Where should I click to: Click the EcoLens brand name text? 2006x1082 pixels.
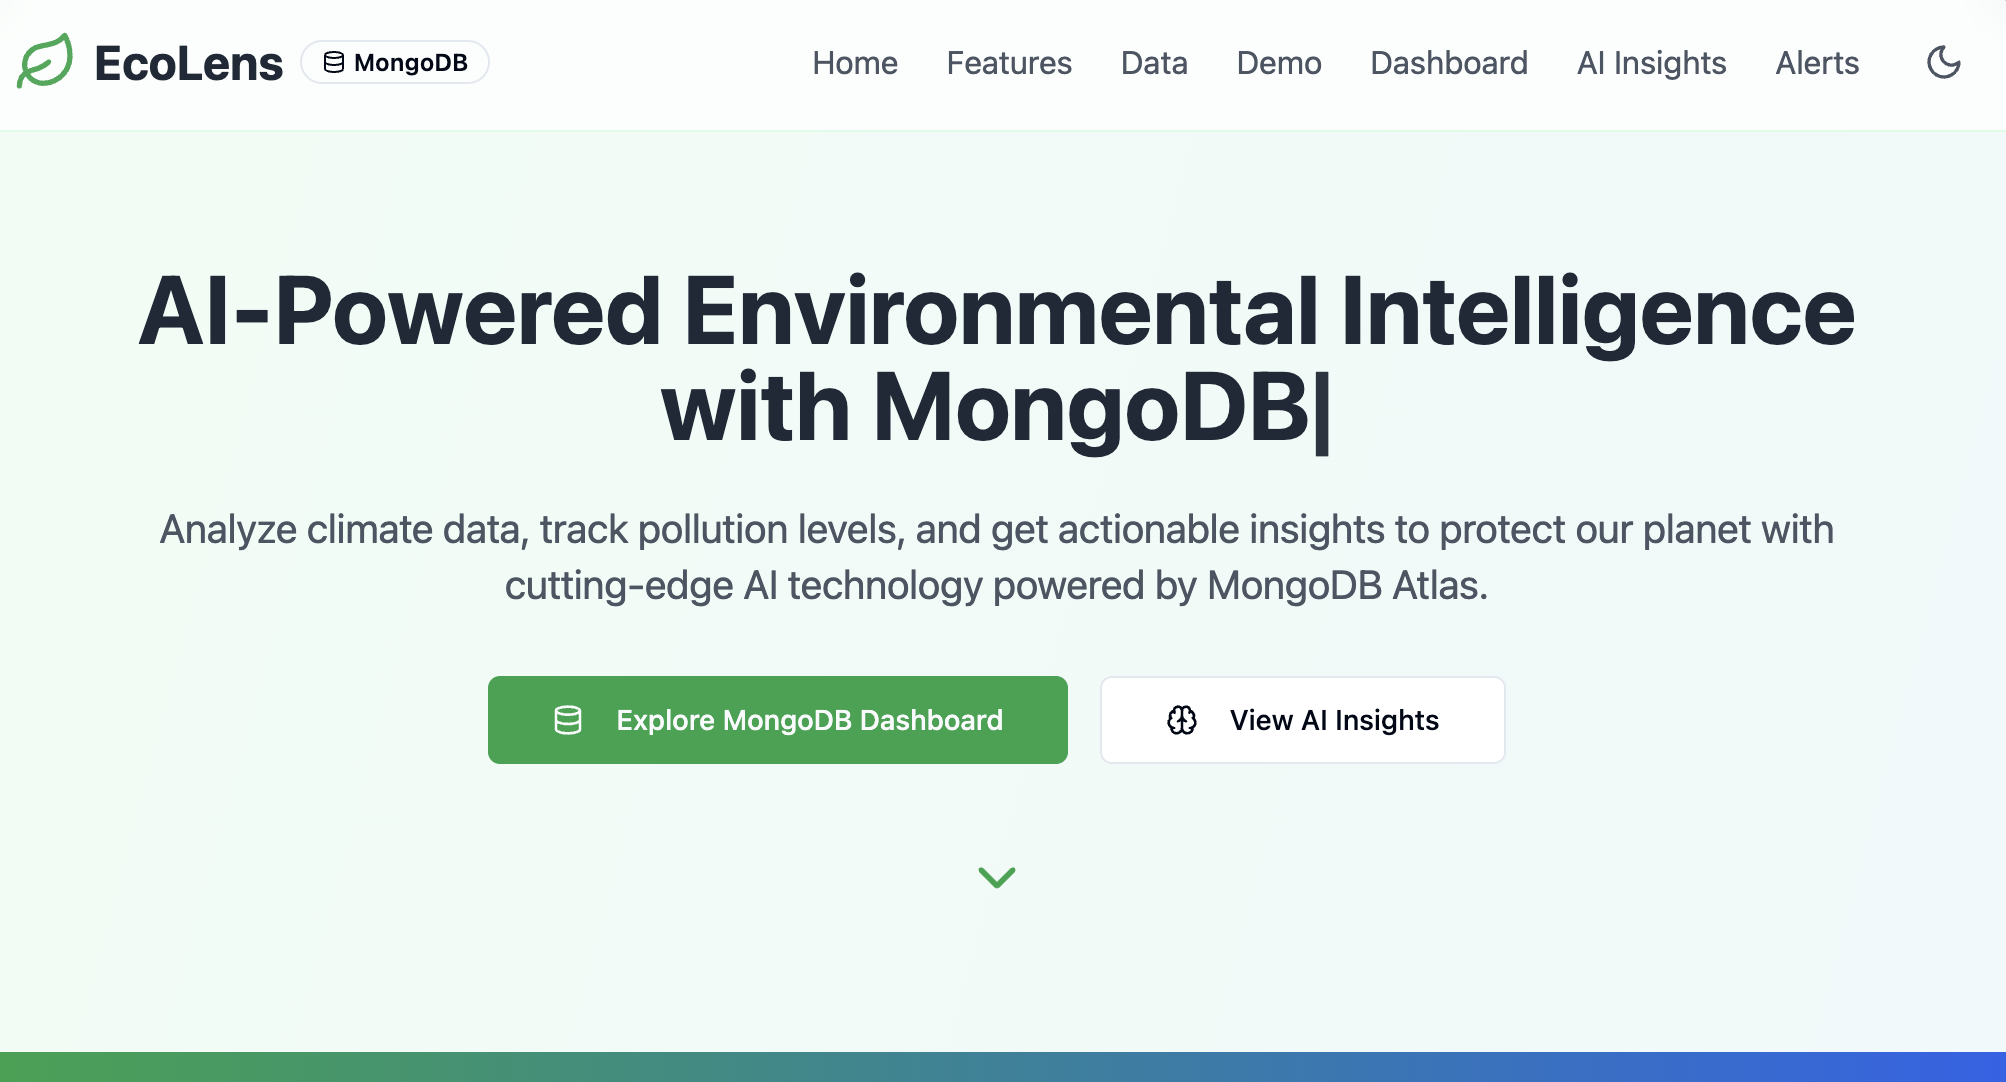coord(188,63)
